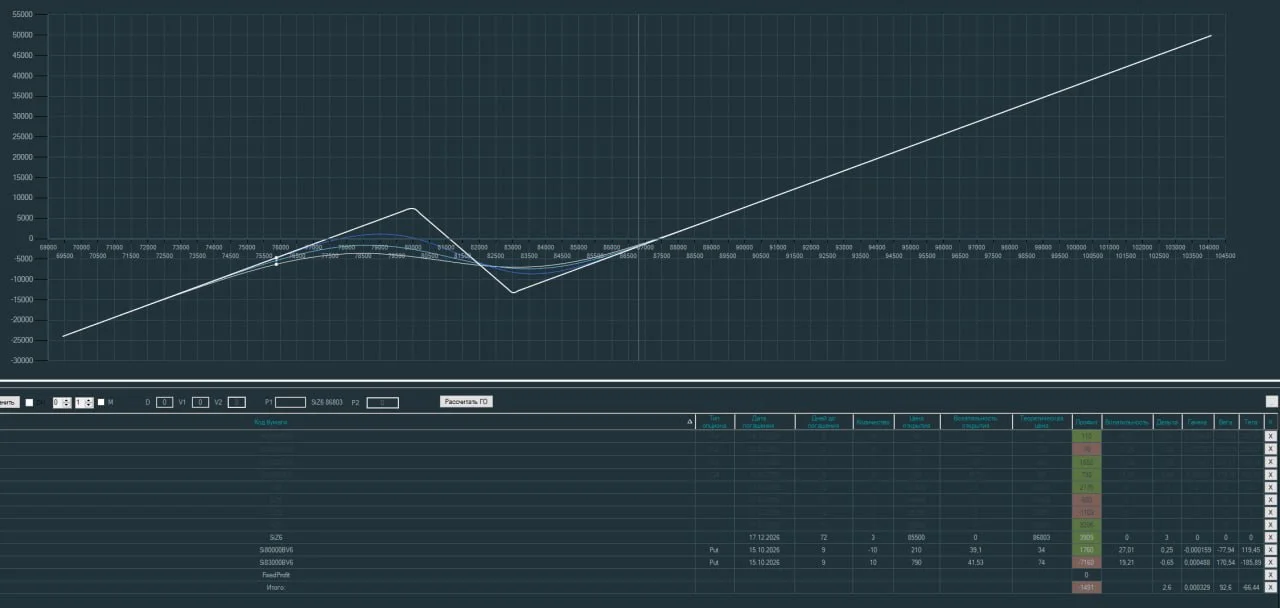Click the Рассчитать ГО button
Screen dimensions: 1280x608
click(466, 402)
